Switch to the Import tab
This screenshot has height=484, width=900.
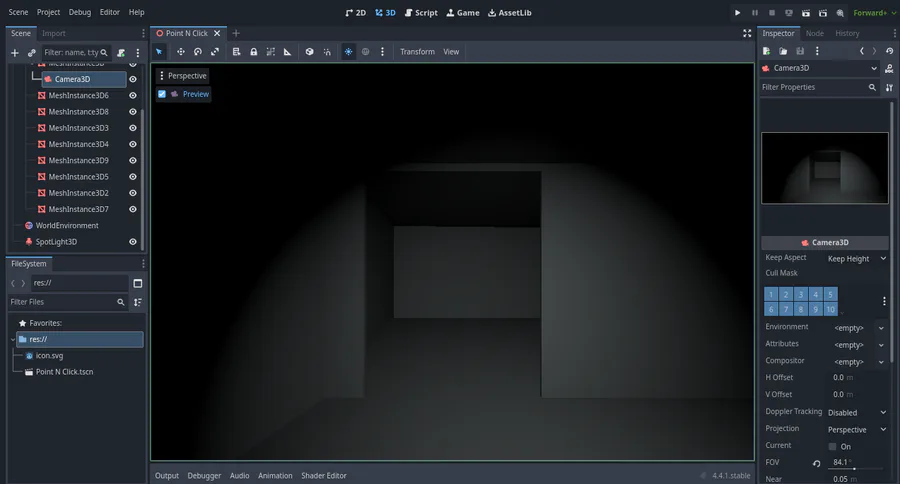54,33
